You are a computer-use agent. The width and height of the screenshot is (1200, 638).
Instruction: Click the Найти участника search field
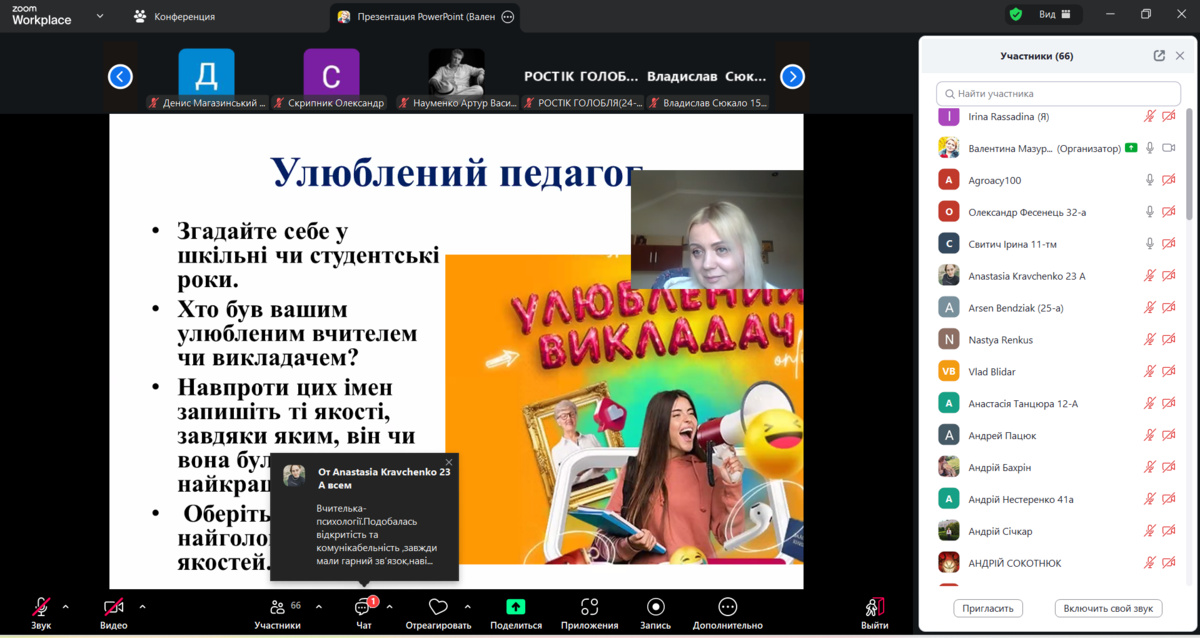click(1058, 93)
